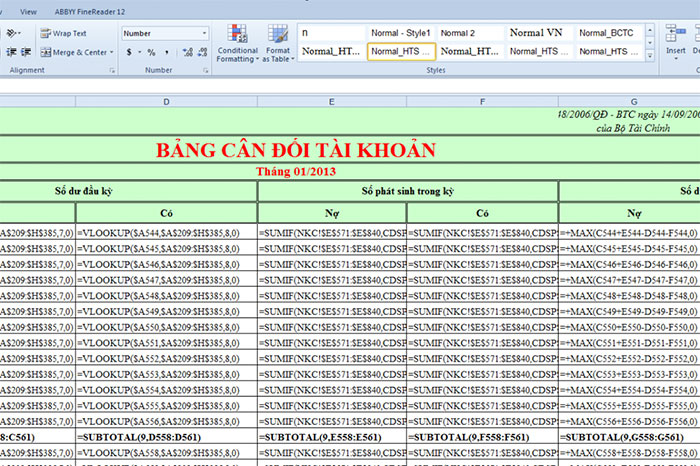Click 'Số phát sinh trong kỳ' header cell
Viewport: 700px width, 466px height.
pos(408,191)
